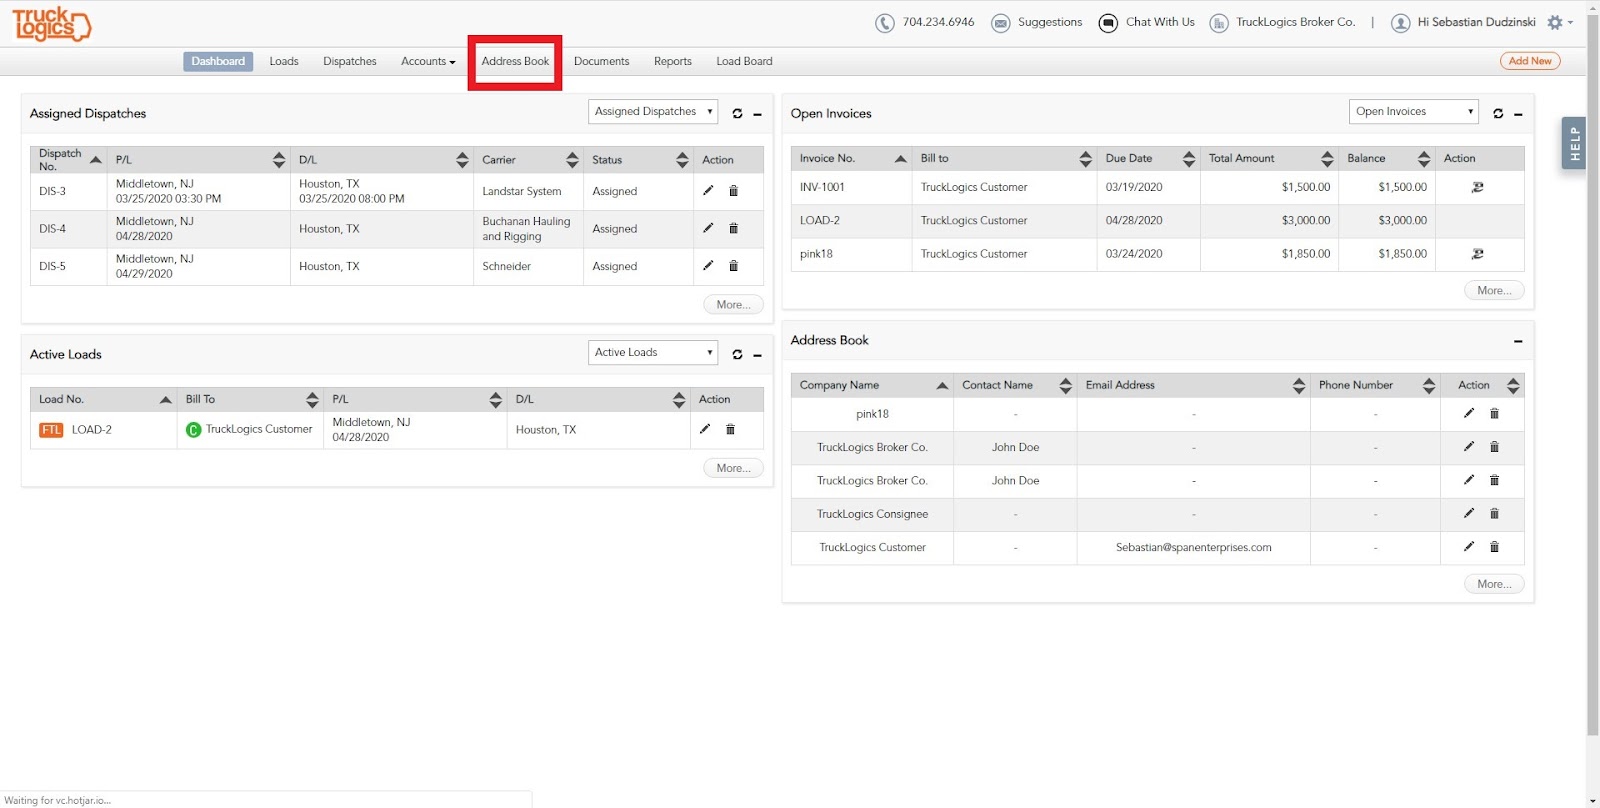1600x808 pixels.
Task: Edit dispatch DIS-5
Action: coord(708,265)
